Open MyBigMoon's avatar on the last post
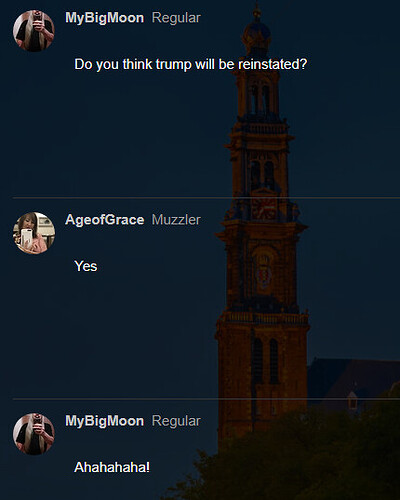 pyautogui.click(x=34, y=434)
